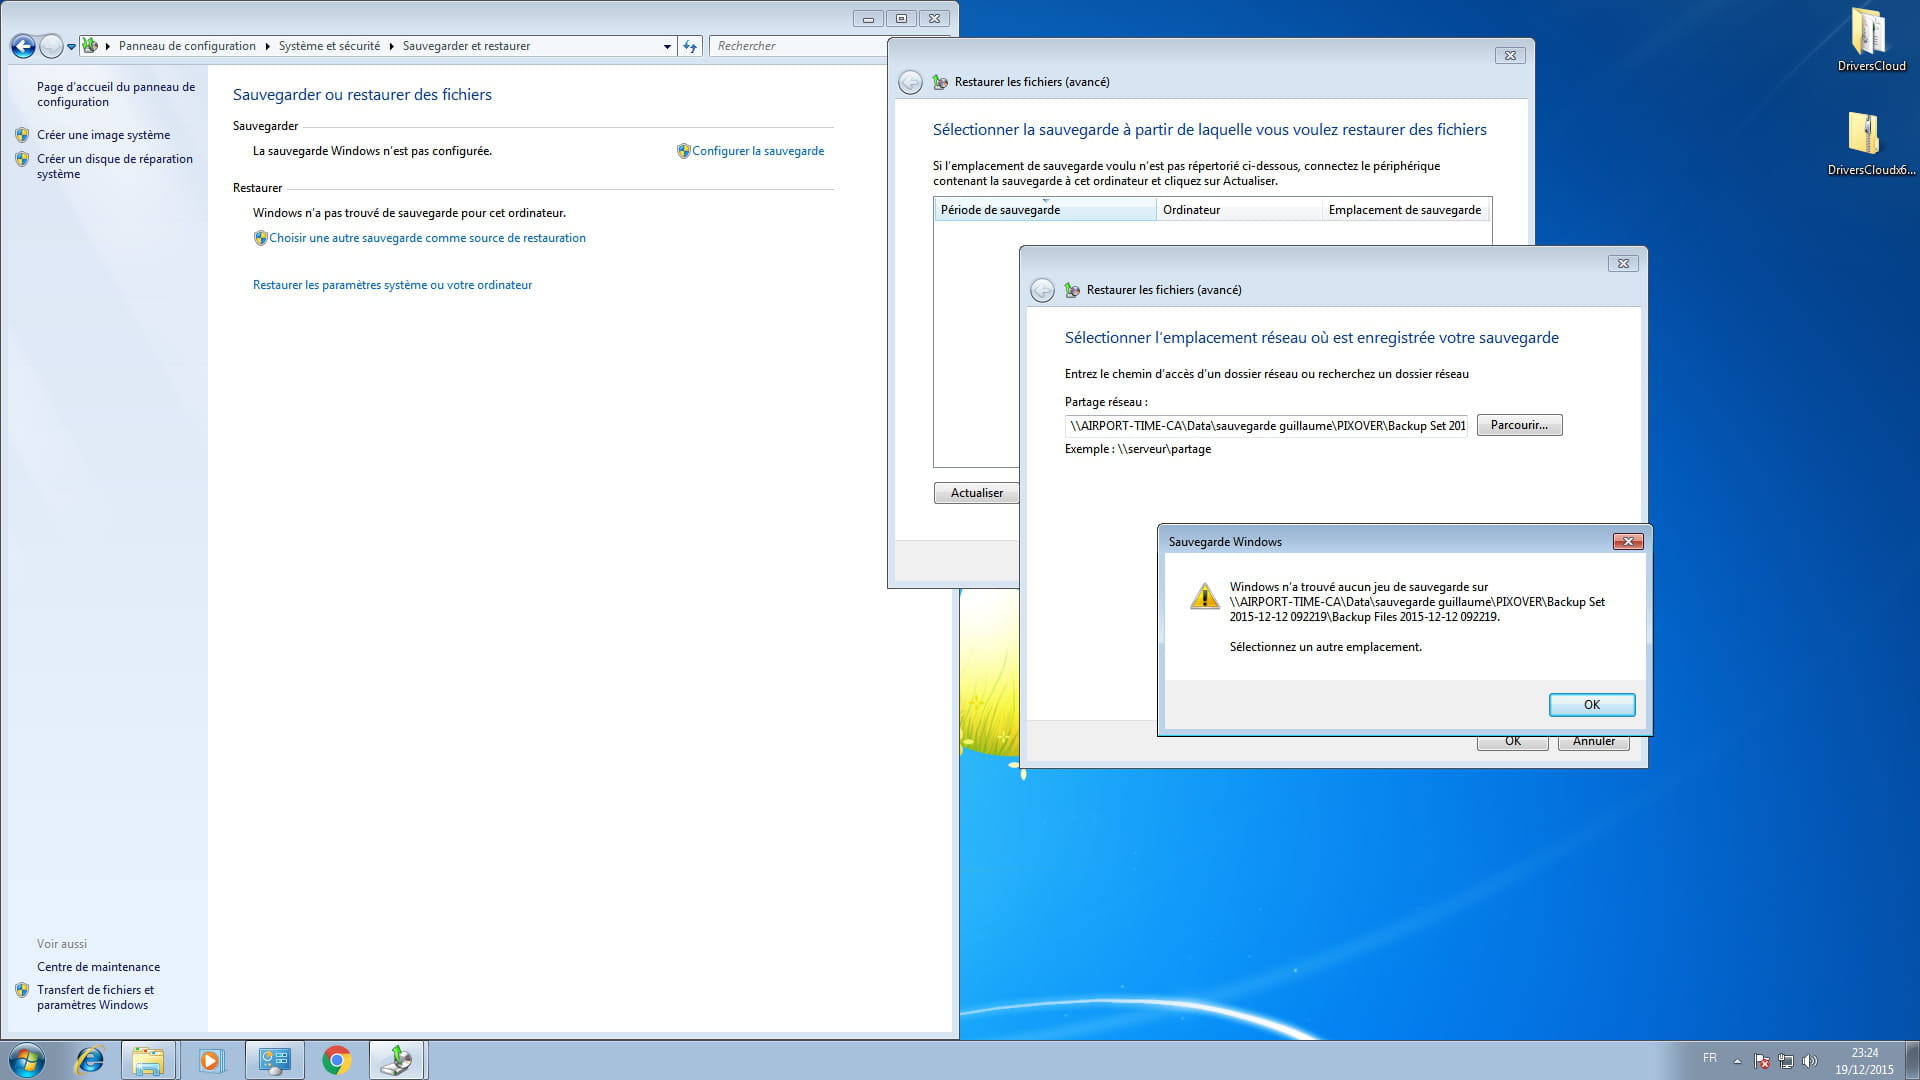Viewport: 1920px width, 1080px height.
Task: Click the Action Center flag tray icon
Action: (x=1762, y=1061)
